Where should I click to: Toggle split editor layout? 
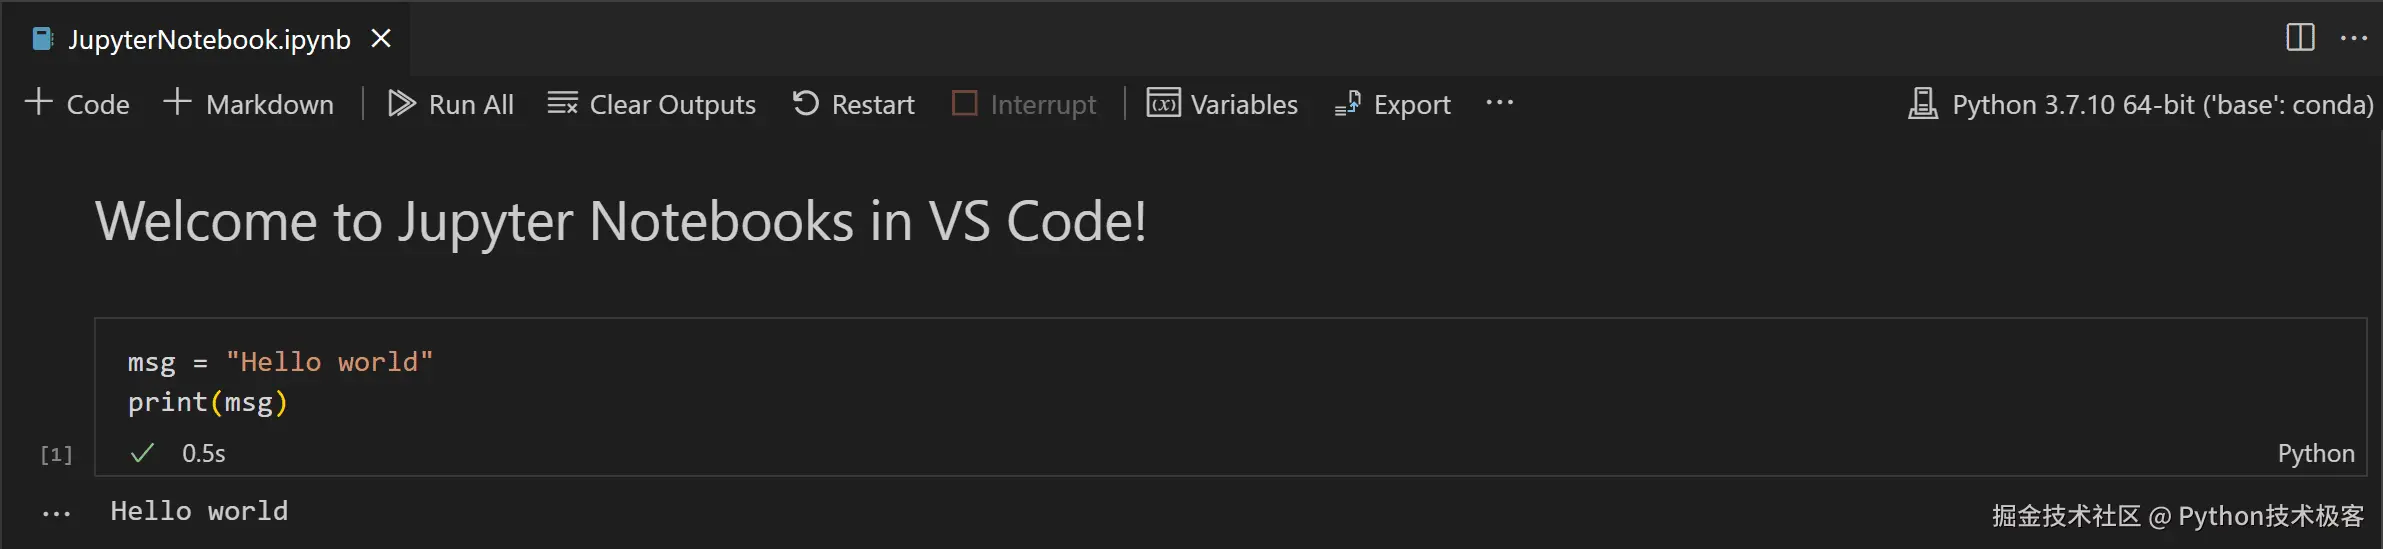point(2300,38)
